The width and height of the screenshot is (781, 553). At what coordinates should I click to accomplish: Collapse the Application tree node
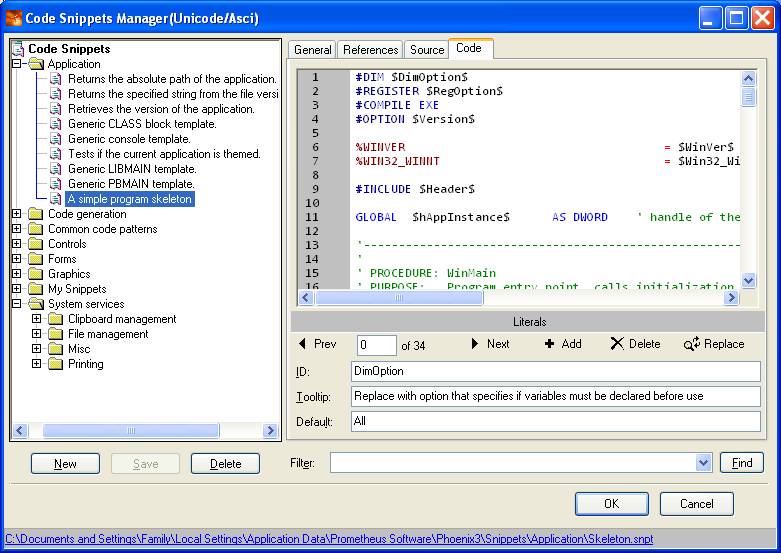(x=16, y=64)
